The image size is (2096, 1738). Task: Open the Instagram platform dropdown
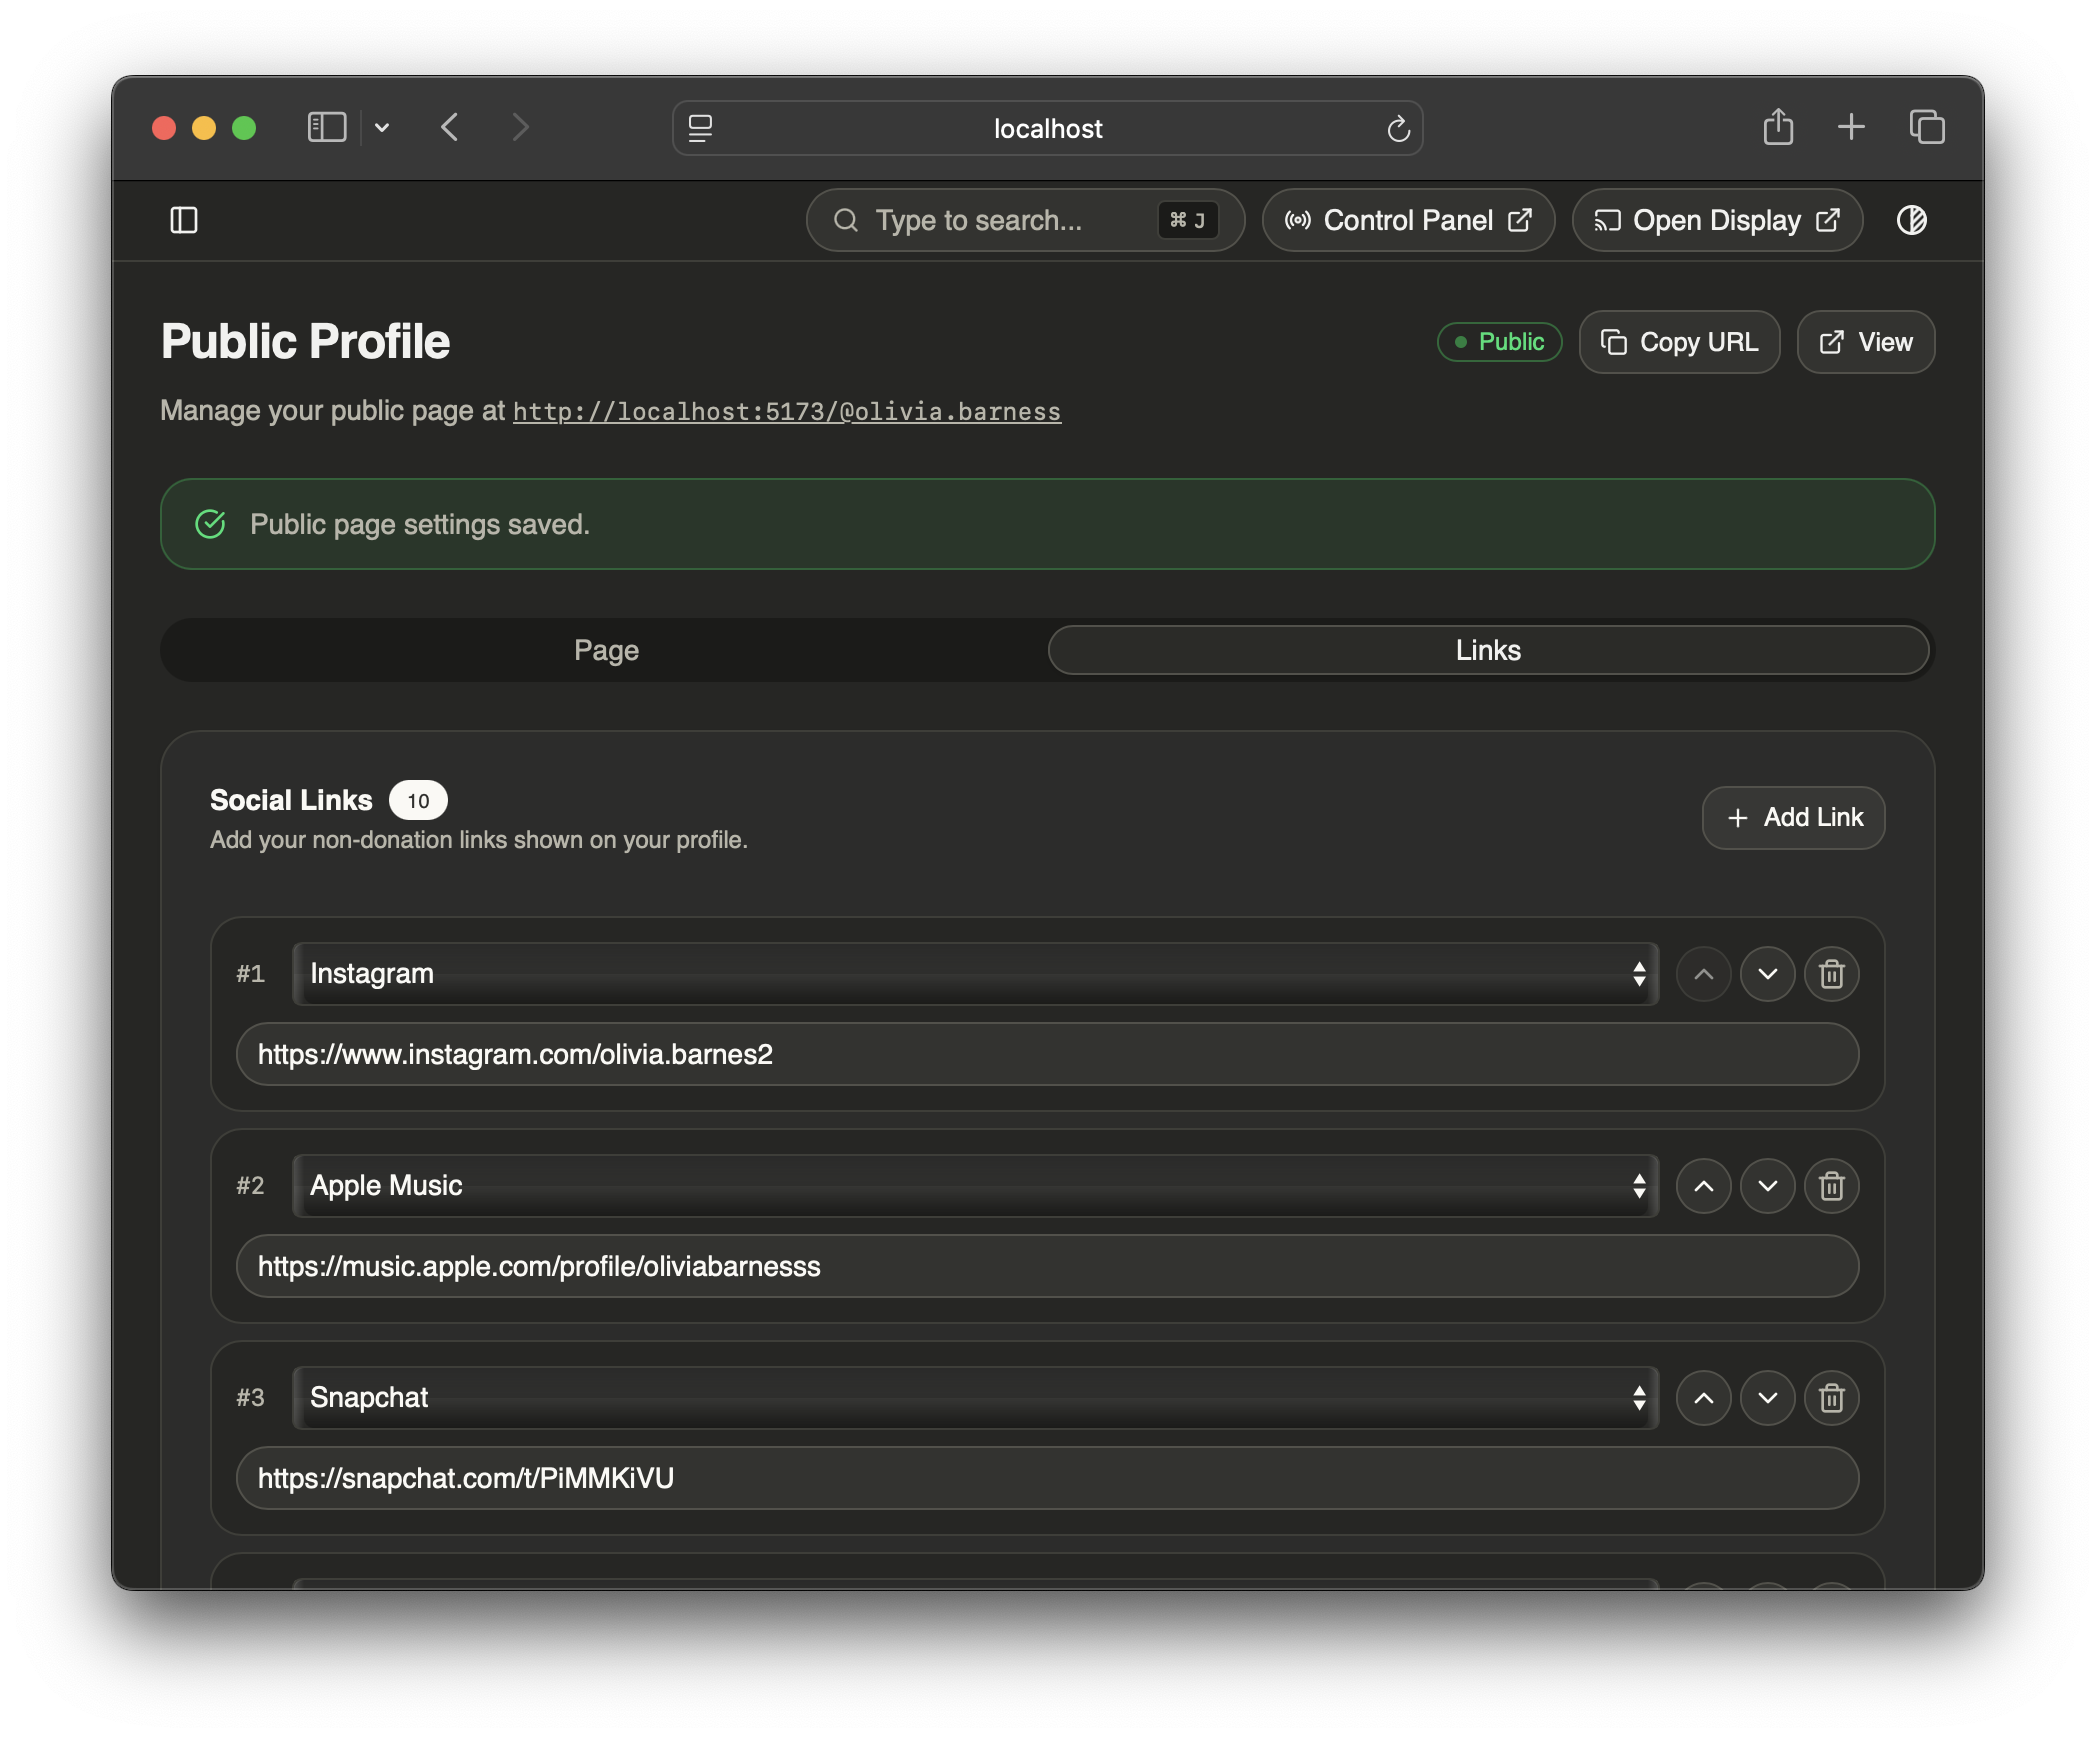975,974
